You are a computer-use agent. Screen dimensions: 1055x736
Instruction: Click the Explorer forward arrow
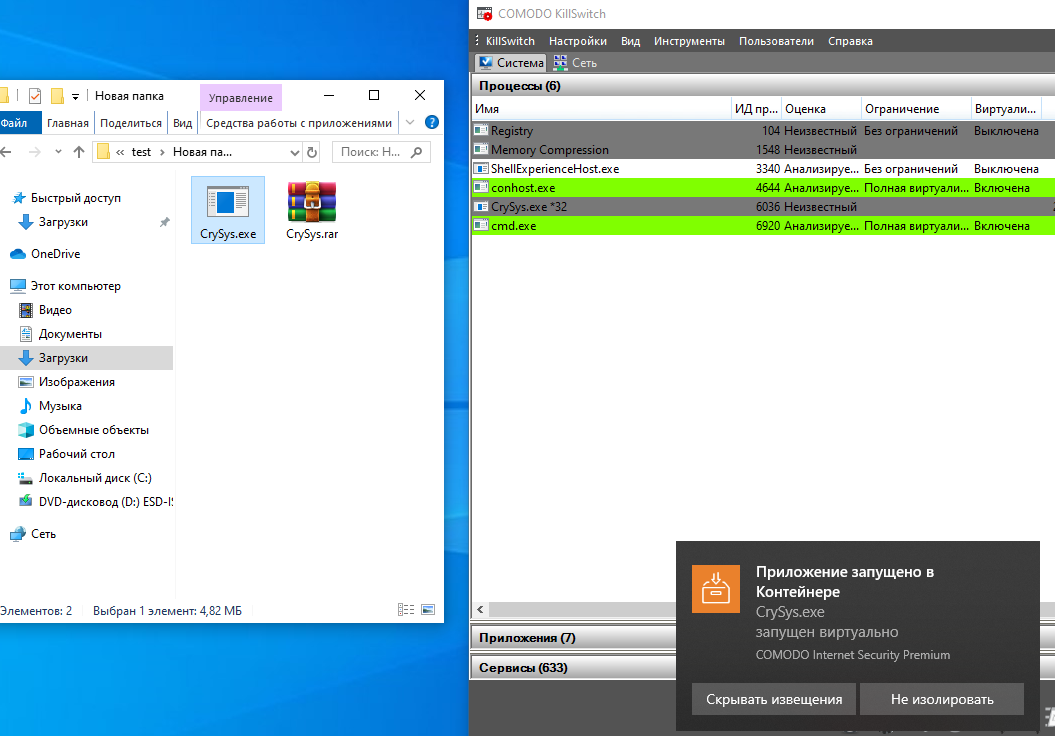(x=34, y=152)
